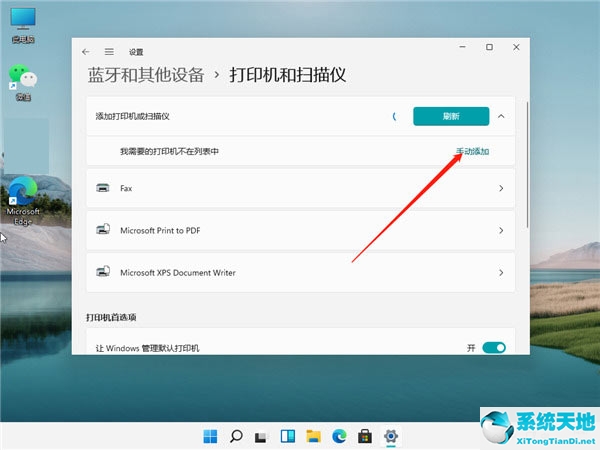This screenshot has height=450, width=600.
Task: Launch Microsoft Edge from the taskbar
Action: (339, 436)
